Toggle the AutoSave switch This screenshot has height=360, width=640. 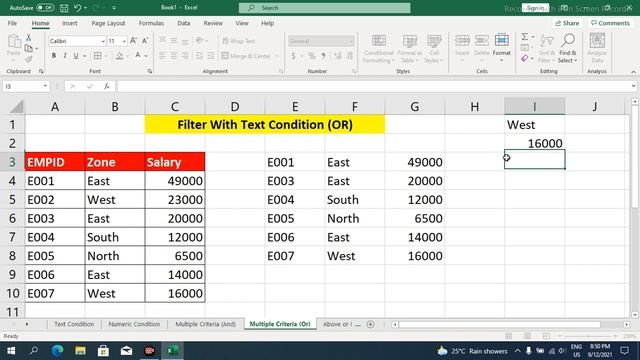pos(45,8)
